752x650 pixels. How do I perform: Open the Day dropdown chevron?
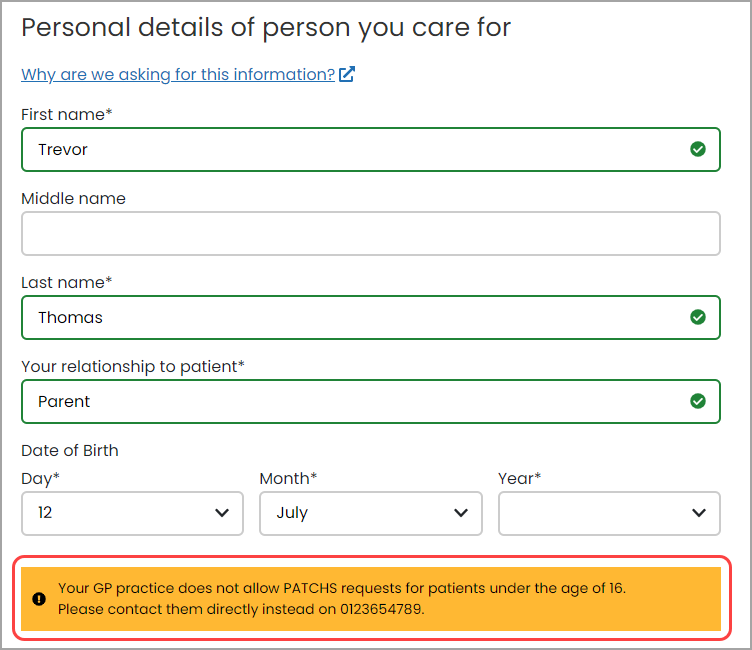pos(222,513)
